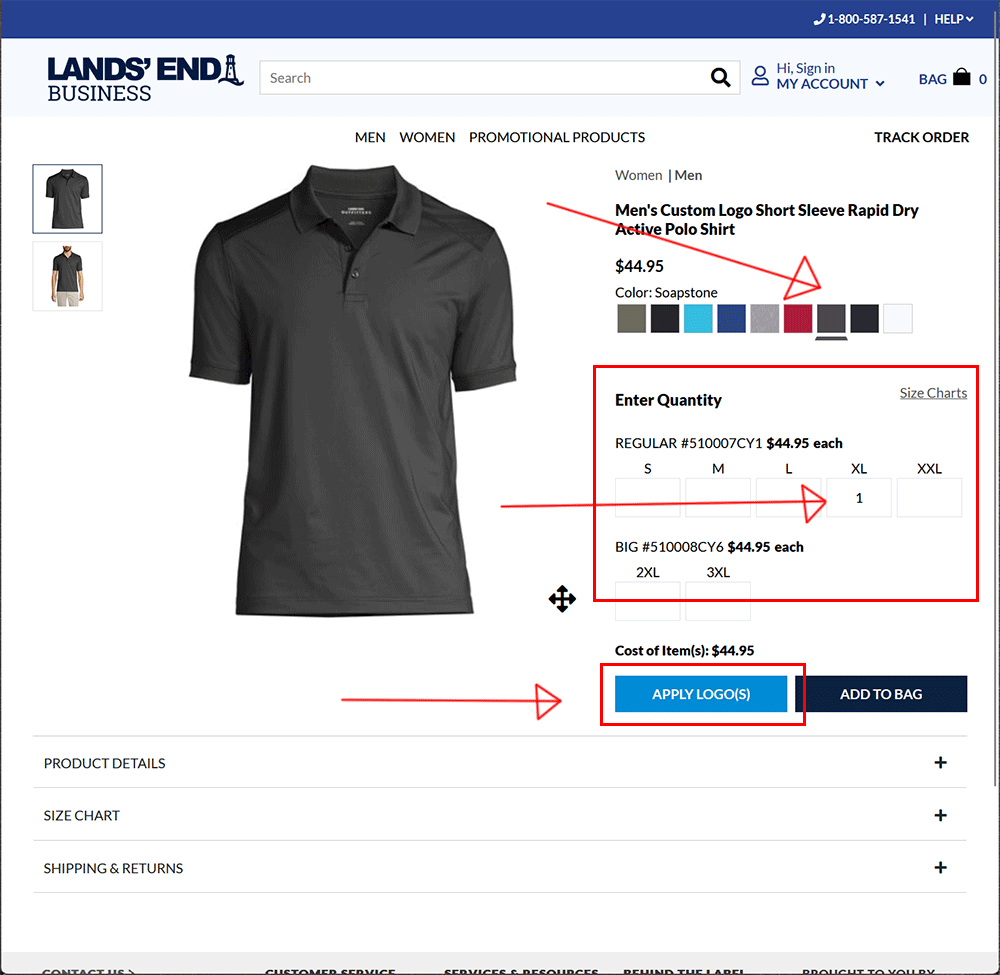Open the My Account dropdown
This screenshot has height=975, width=1000.
click(x=830, y=84)
